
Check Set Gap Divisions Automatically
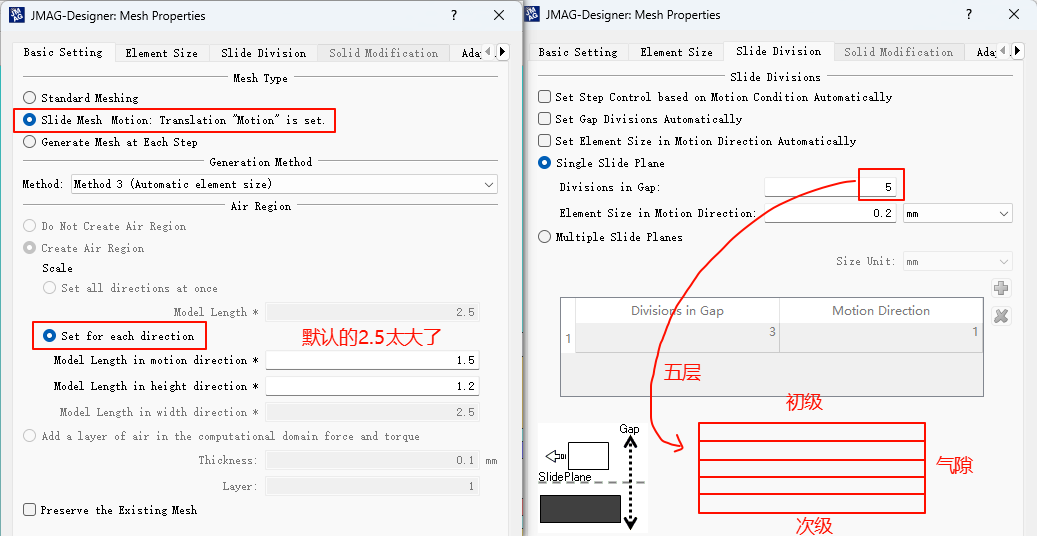point(545,119)
